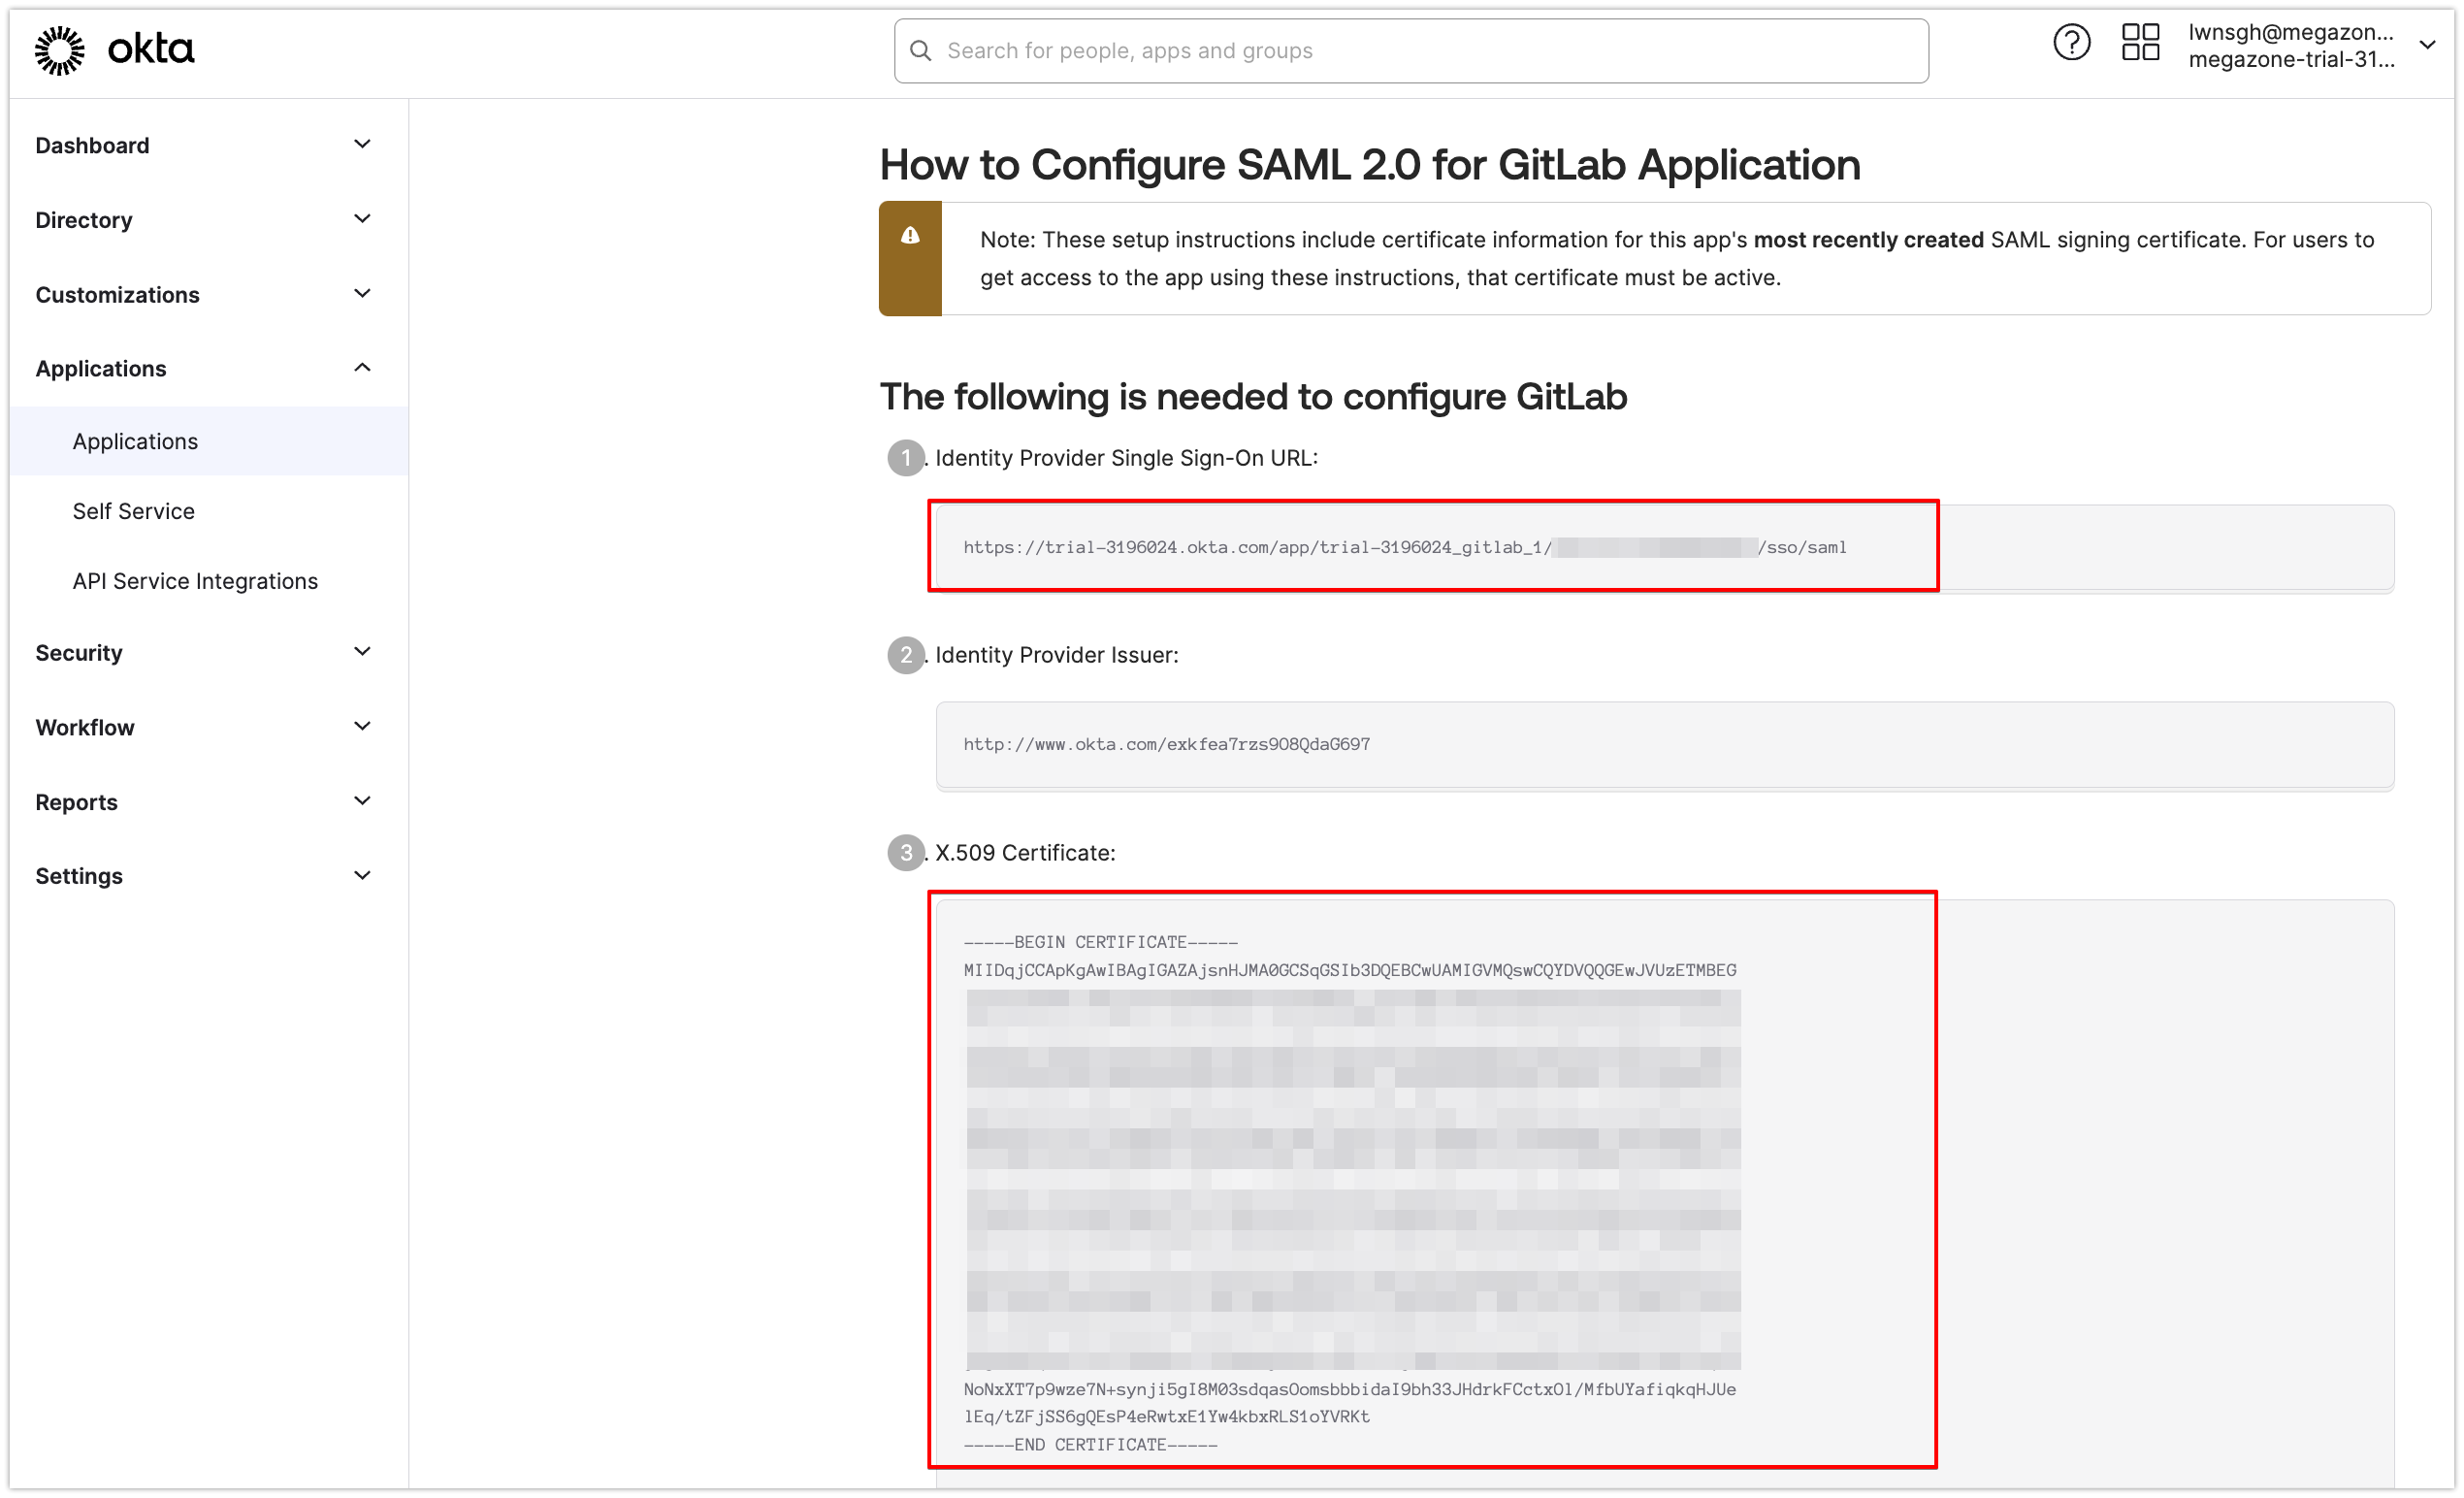Click the END CERTIFICATE line
The width and height of the screenshot is (2464, 1498).
(x=1090, y=1445)
